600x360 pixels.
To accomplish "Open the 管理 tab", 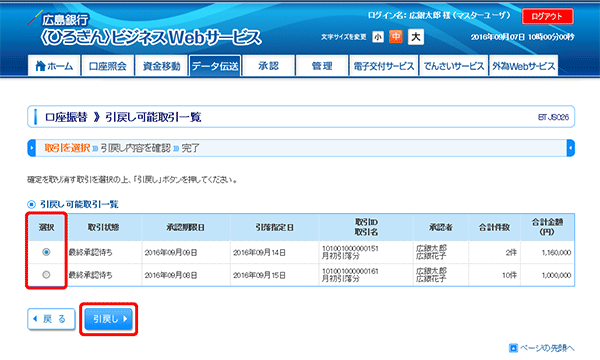I will pos(322,66).
